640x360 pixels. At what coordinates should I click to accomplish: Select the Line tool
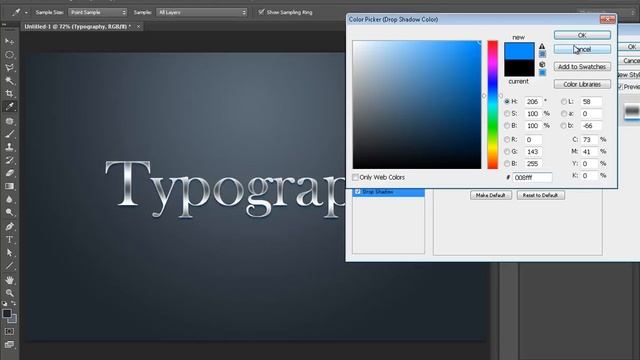(9, 266)
